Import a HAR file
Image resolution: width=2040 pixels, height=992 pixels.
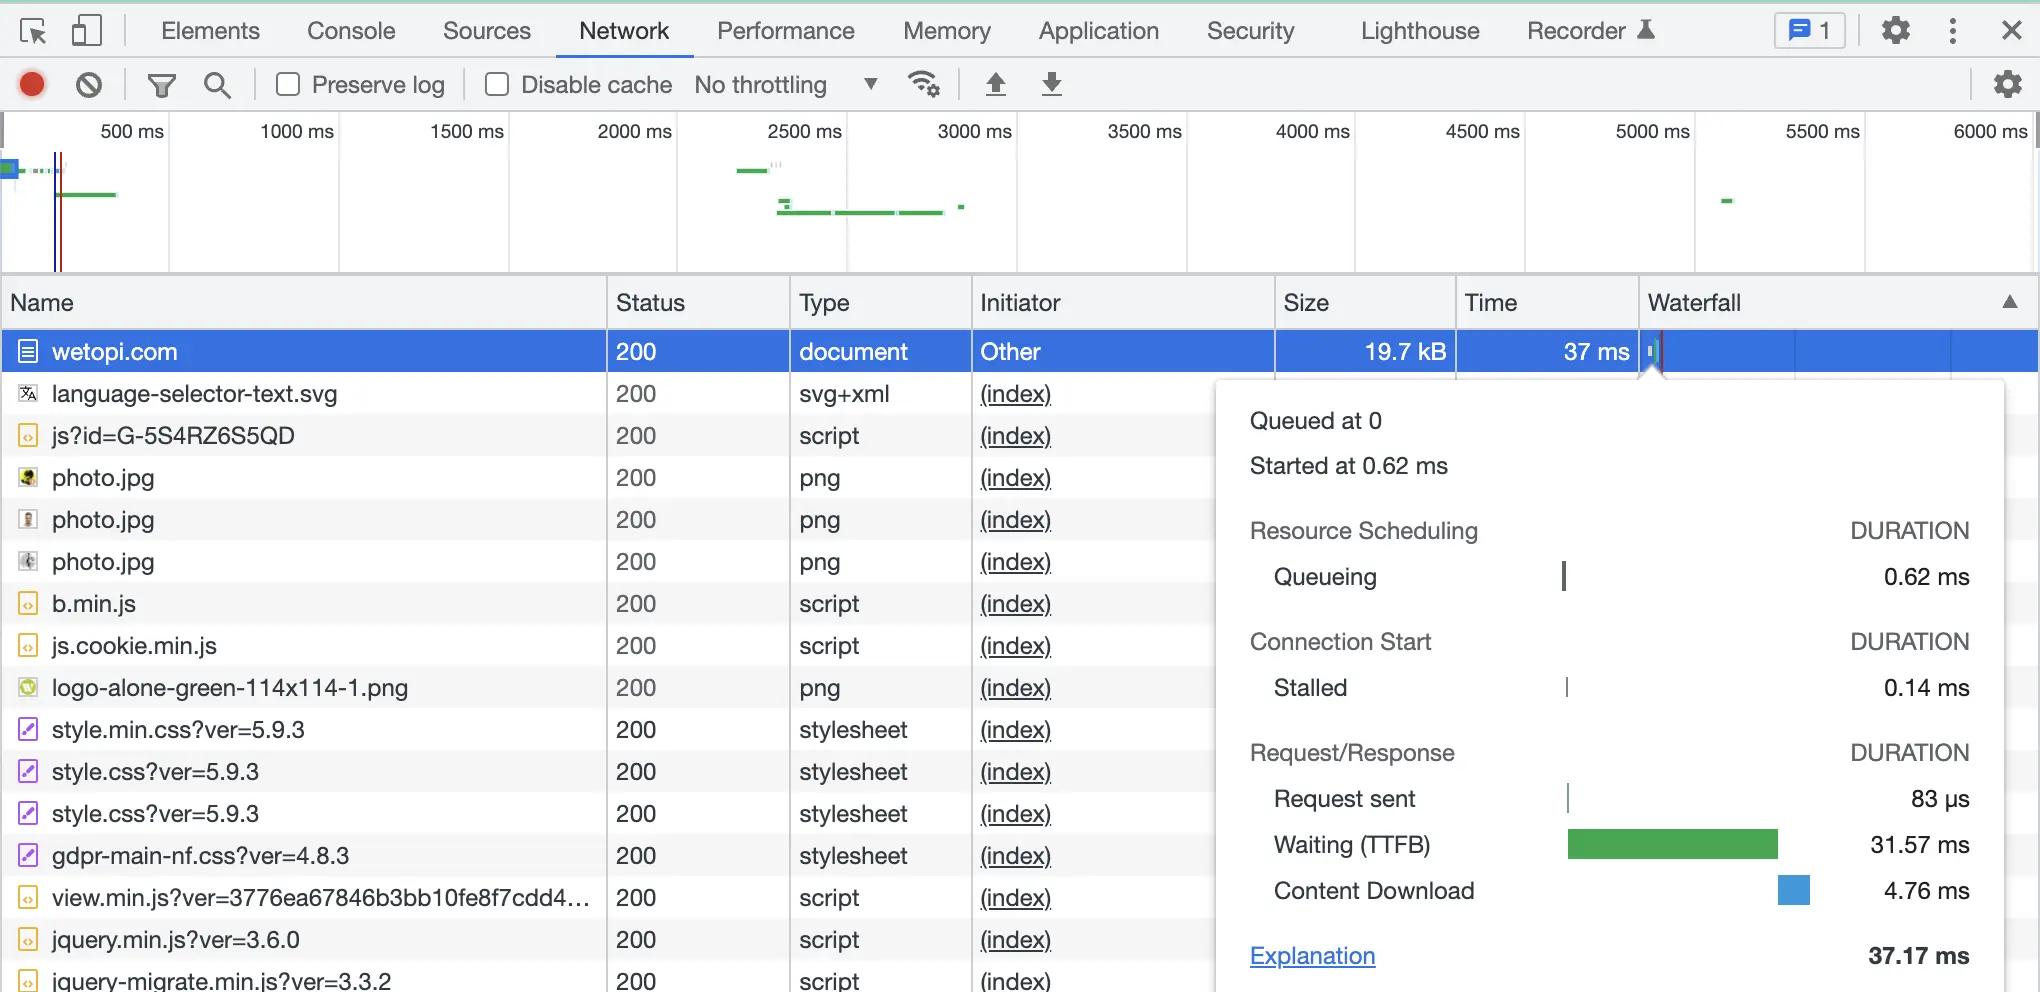coord(995,84)
